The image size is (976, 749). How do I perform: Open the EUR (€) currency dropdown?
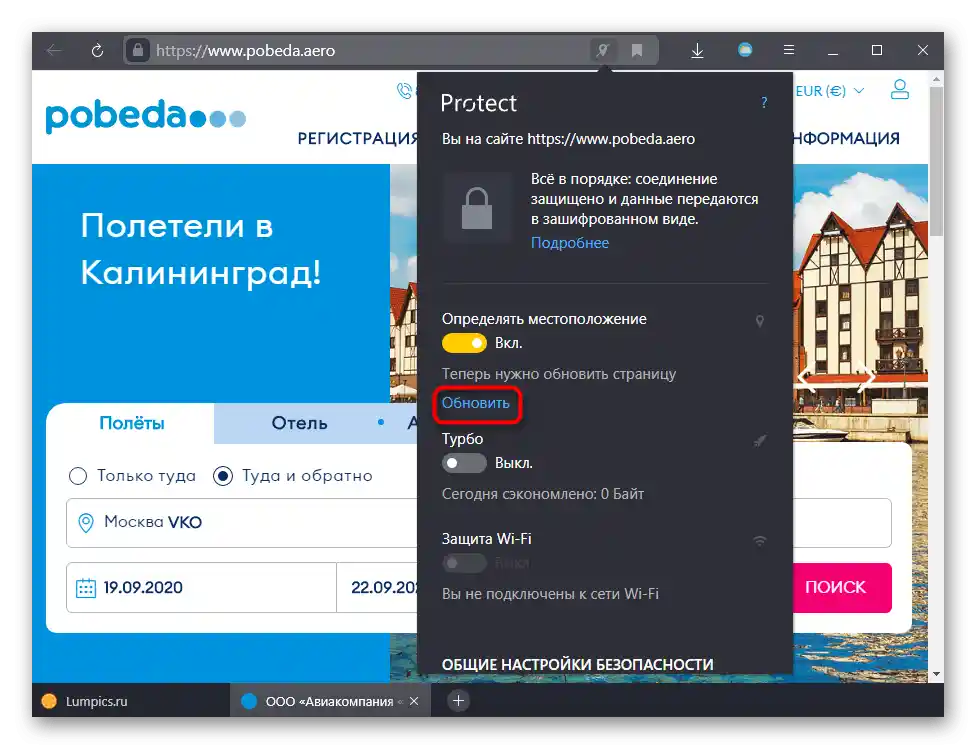pos(830,91)
